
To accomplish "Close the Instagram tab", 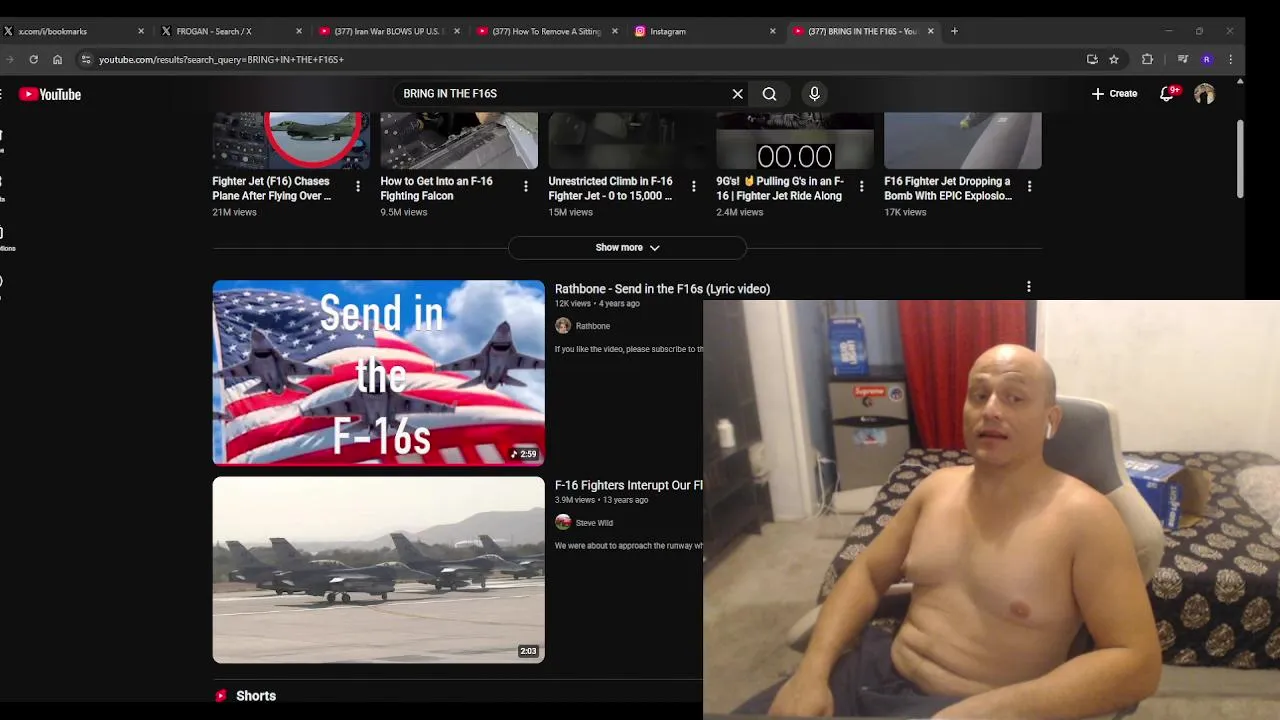I will tap(773, 31).
